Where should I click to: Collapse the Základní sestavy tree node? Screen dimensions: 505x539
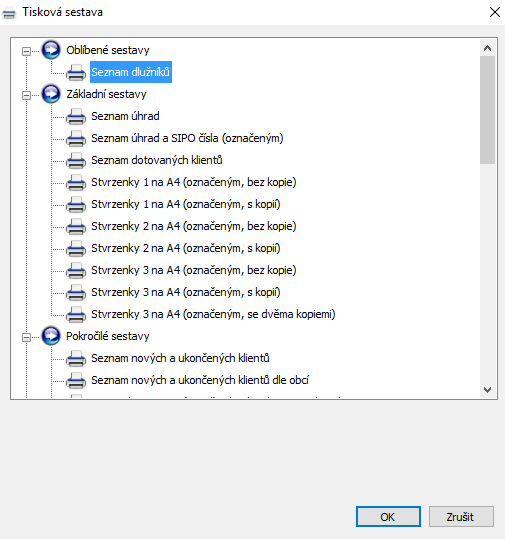26,95
